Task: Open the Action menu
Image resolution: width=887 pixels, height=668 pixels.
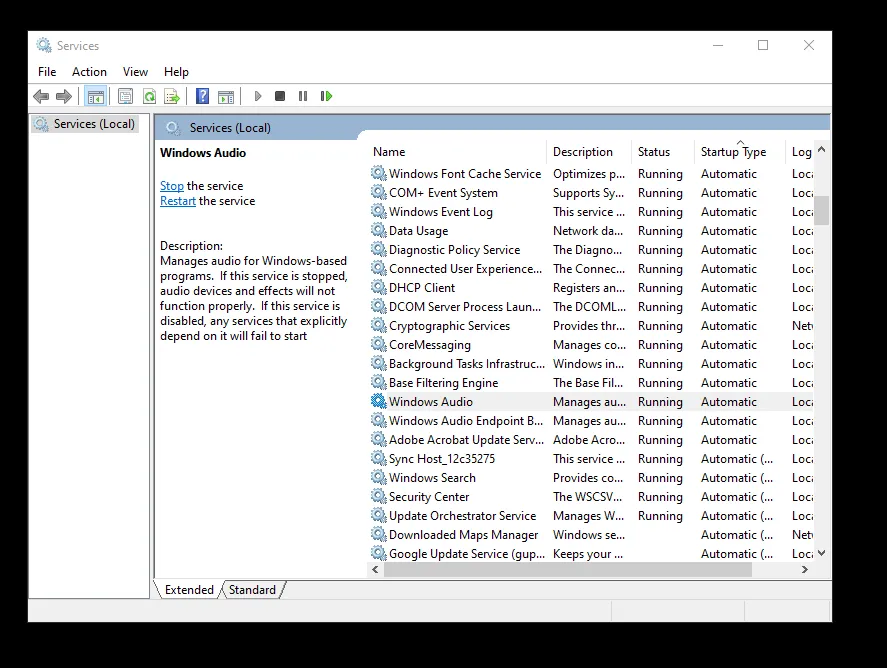Action: click(89, 71)
